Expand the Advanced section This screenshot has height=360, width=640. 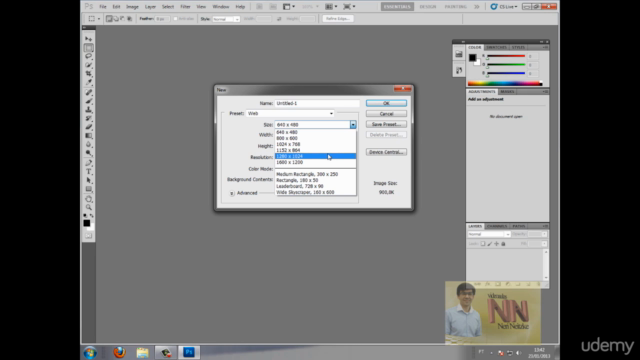[232, 193]
